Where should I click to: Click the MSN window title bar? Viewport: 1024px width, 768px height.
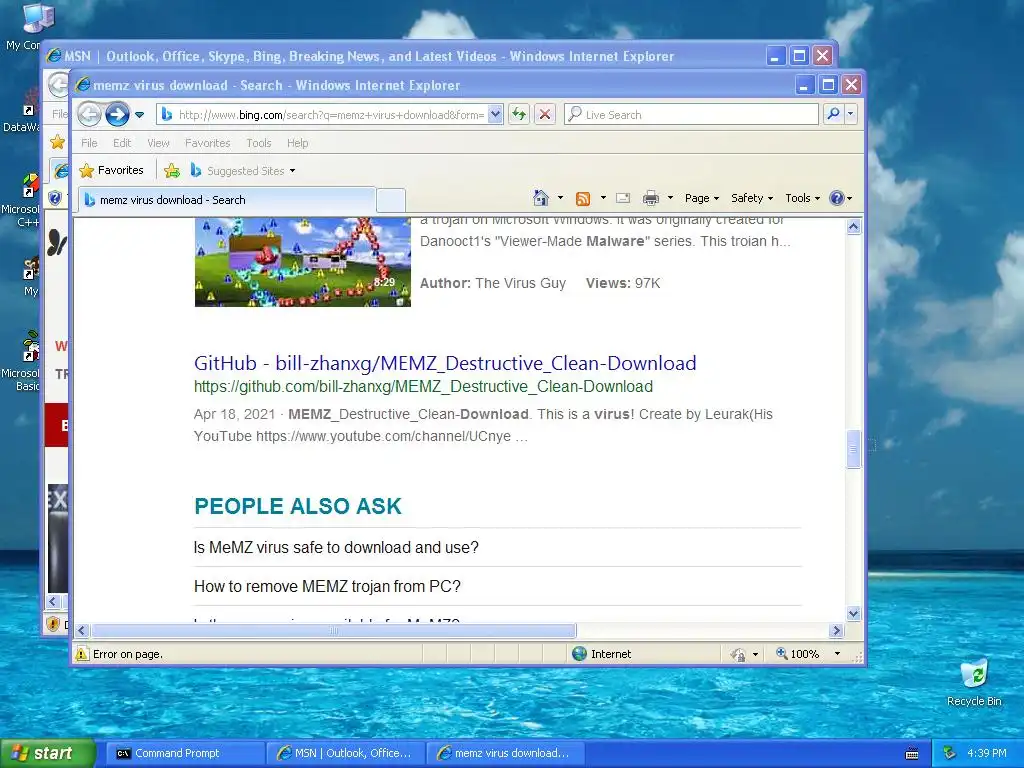pos(405,56)
